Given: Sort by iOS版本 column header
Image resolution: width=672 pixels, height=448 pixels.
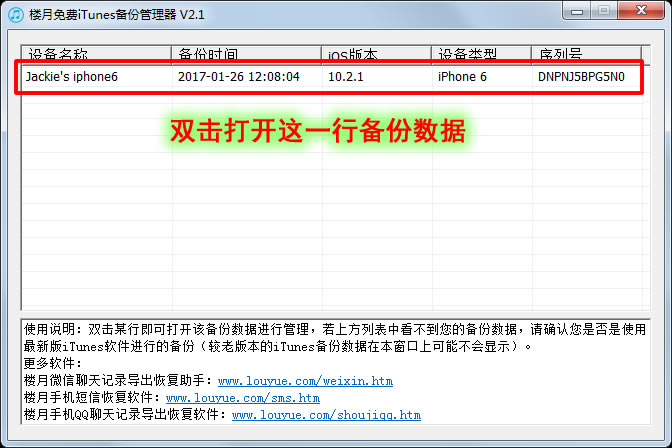Looking at the screenshot, I should pos(376,55).
